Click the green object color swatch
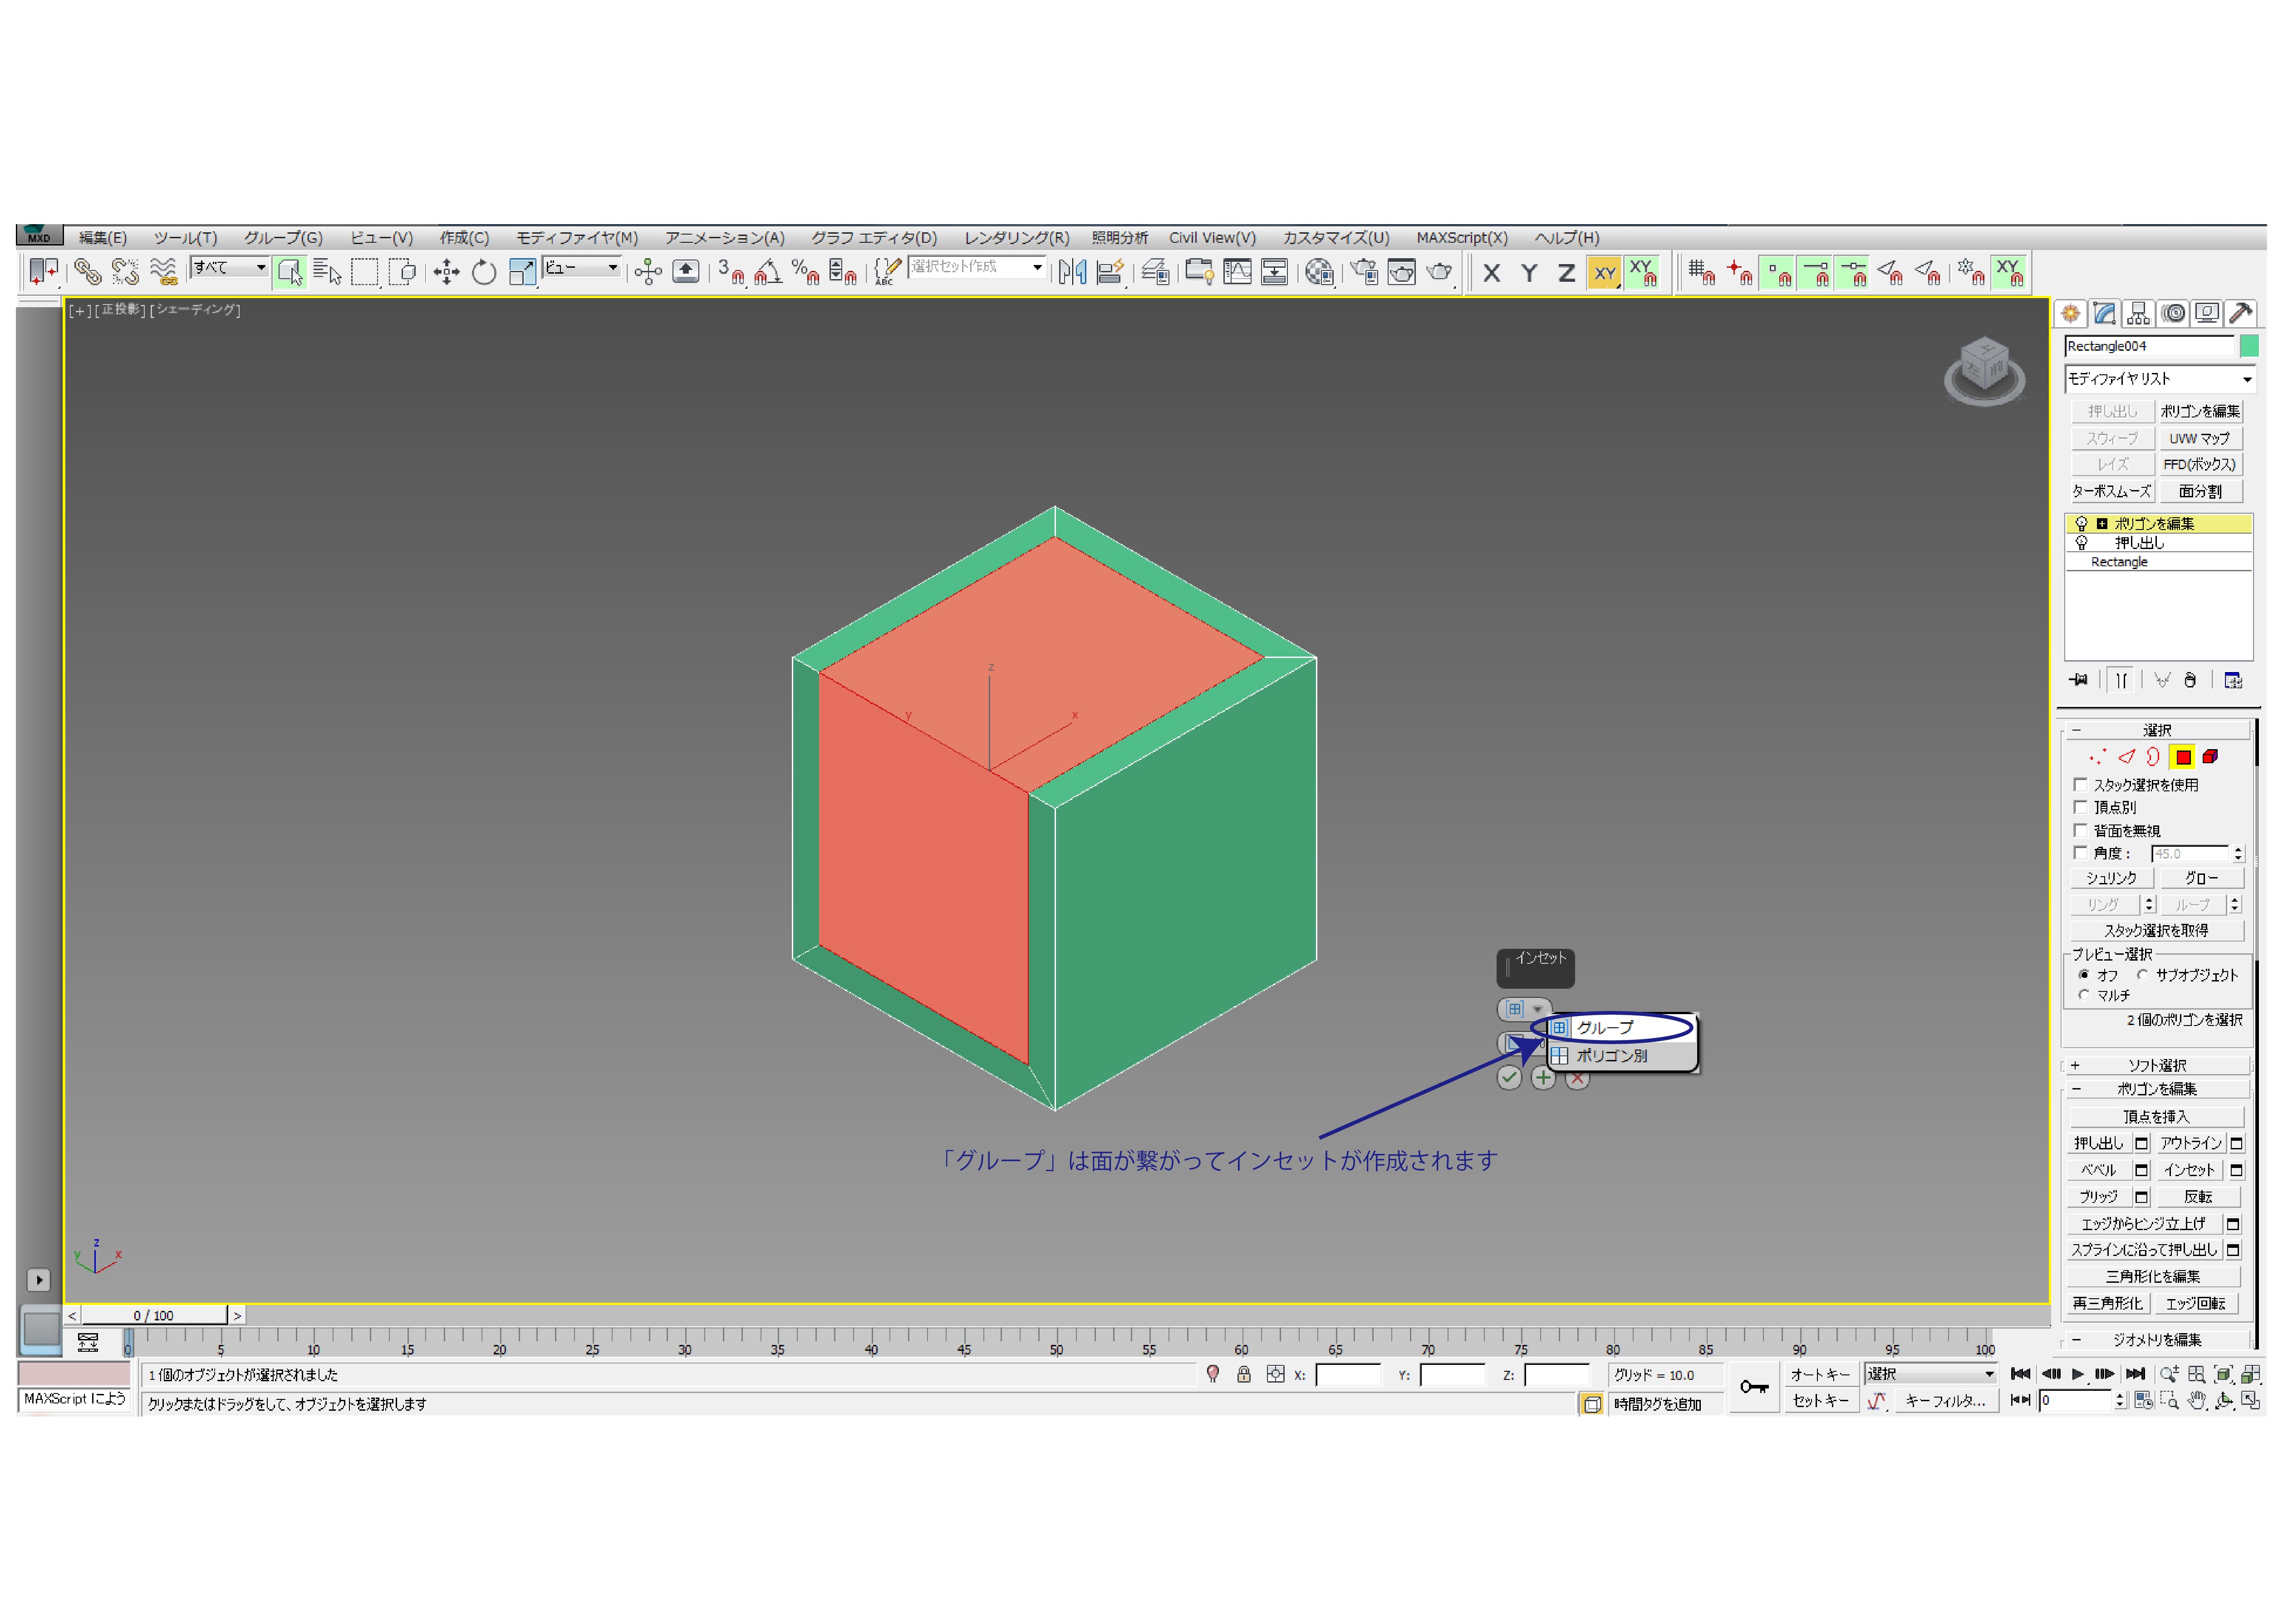Image resolution: width=2283 pixels, height=1624 pixels. [x=2249, y=346]
